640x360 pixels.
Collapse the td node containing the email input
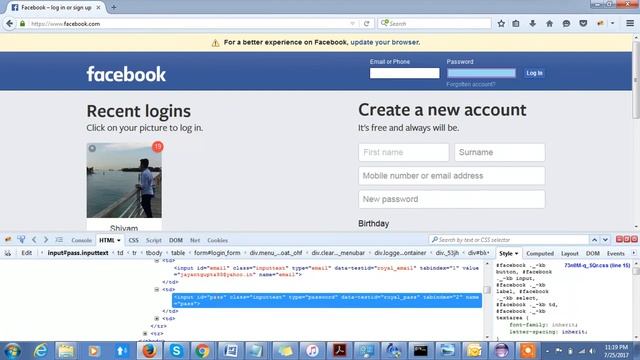157,260
